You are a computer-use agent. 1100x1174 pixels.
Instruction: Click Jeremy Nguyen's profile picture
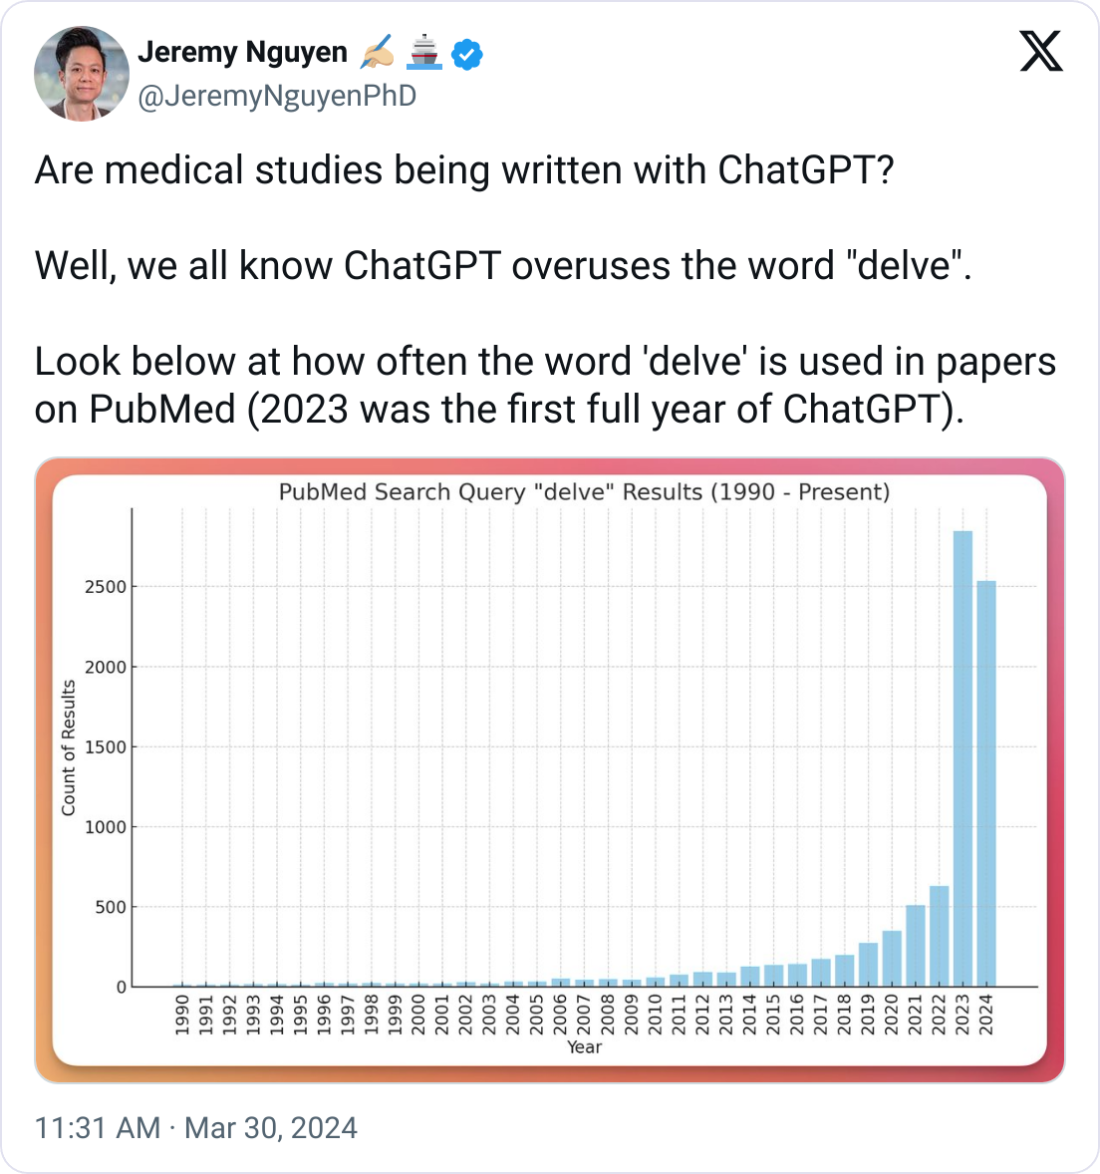tap(82, 74)
